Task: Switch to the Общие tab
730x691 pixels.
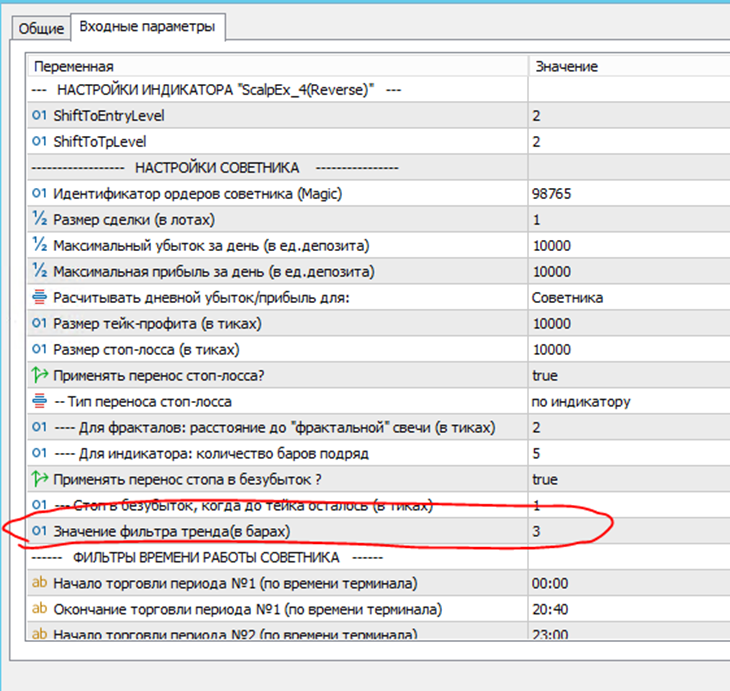Action: [41, 28]
